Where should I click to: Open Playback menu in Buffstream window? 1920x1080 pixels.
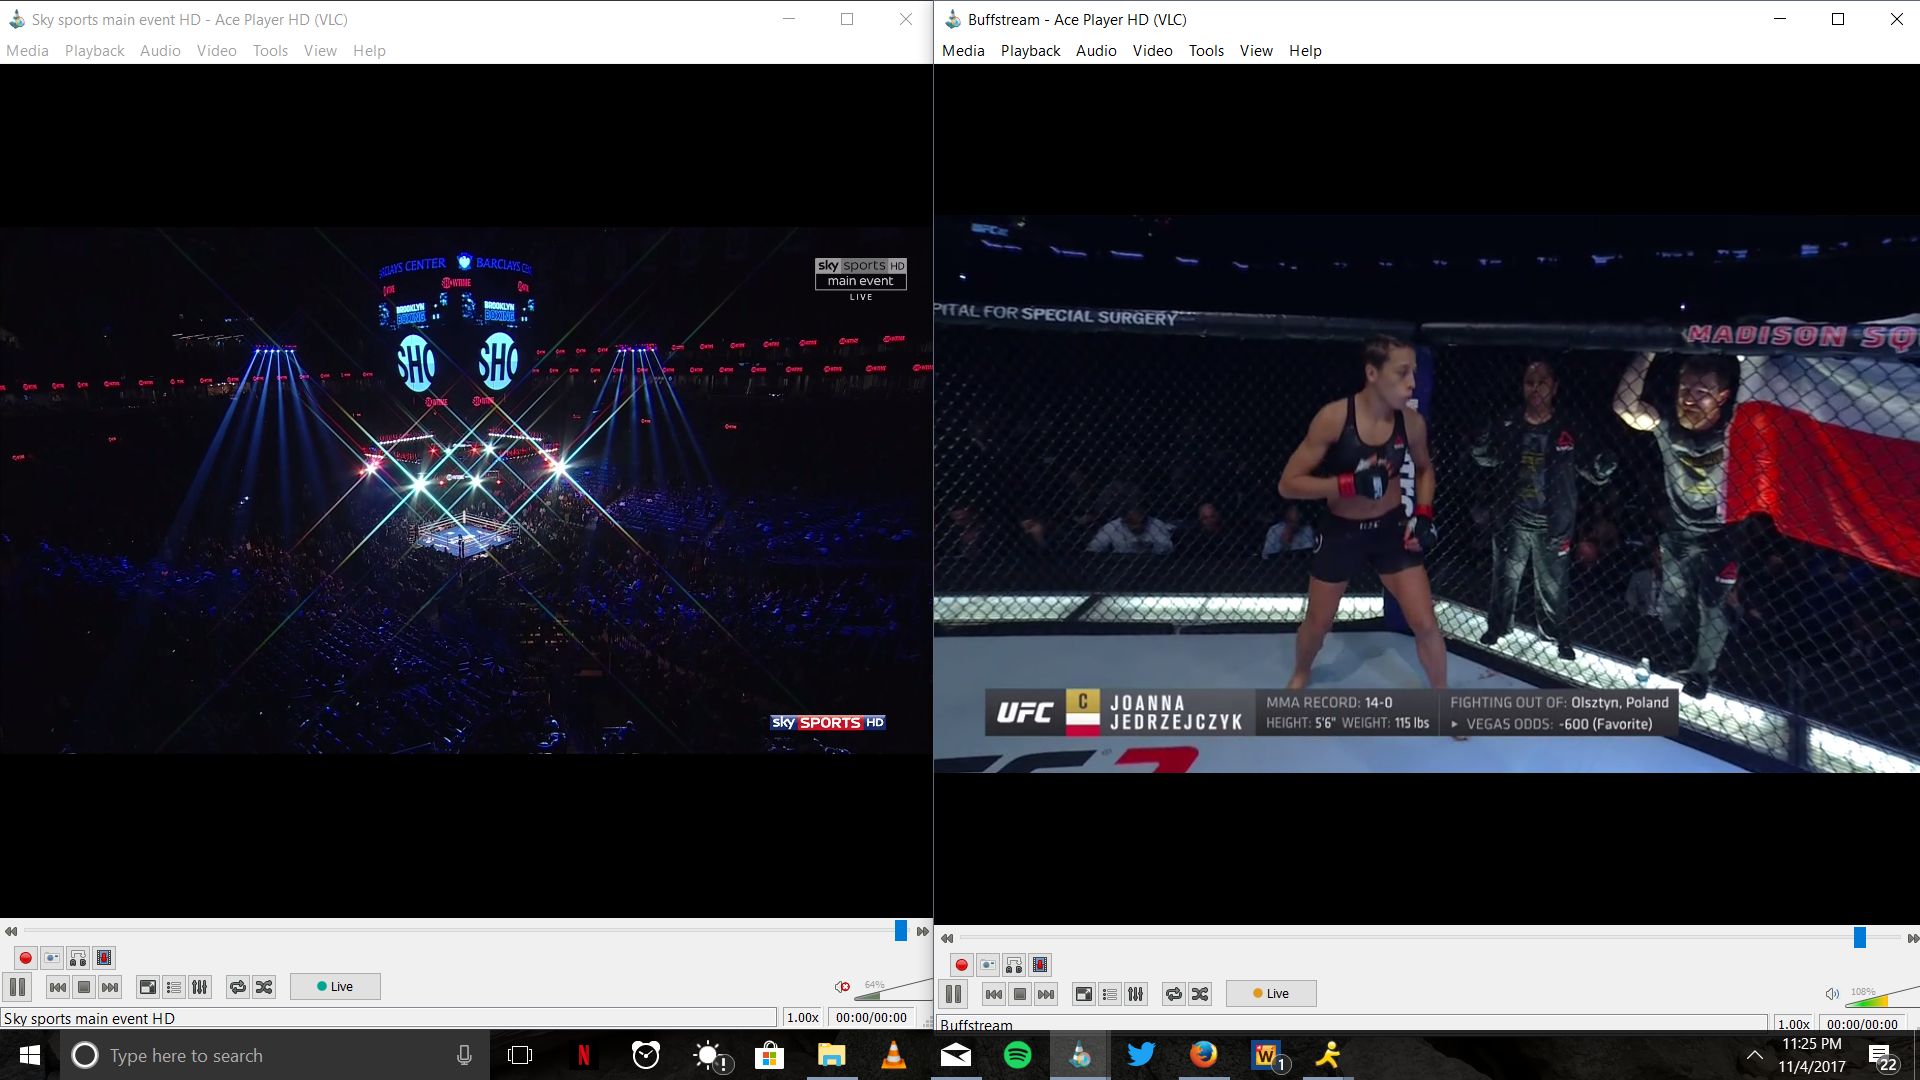pyautogui.click(x=1030, y=51)
